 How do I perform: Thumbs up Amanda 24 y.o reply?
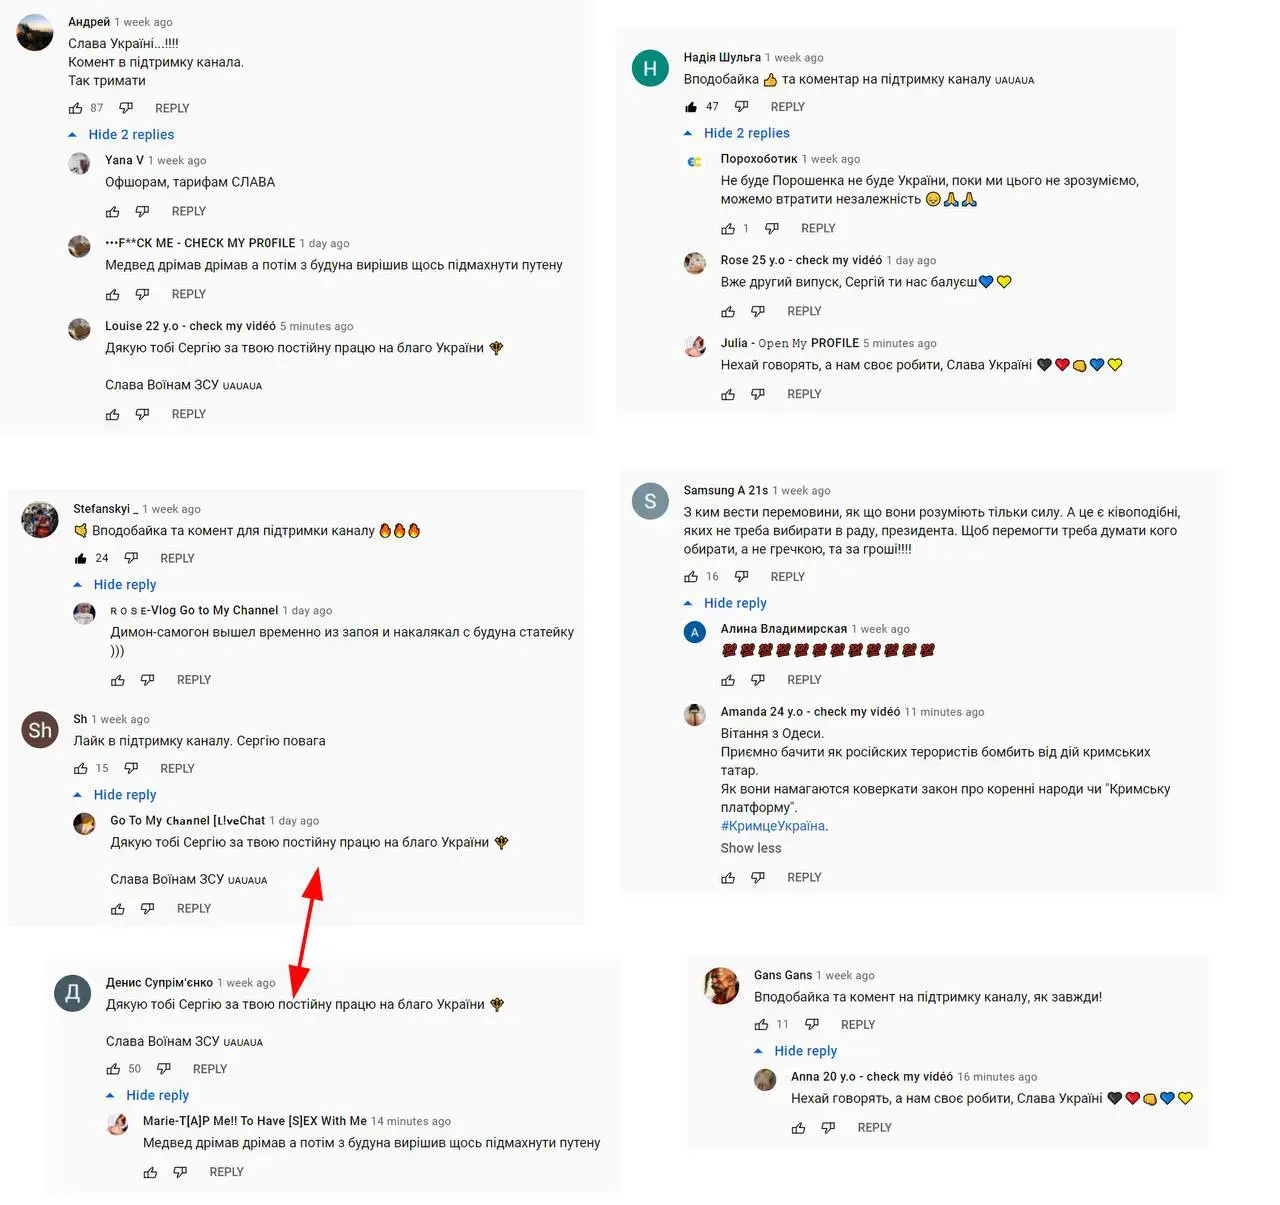pyautogui.click(x=728, y=878)
